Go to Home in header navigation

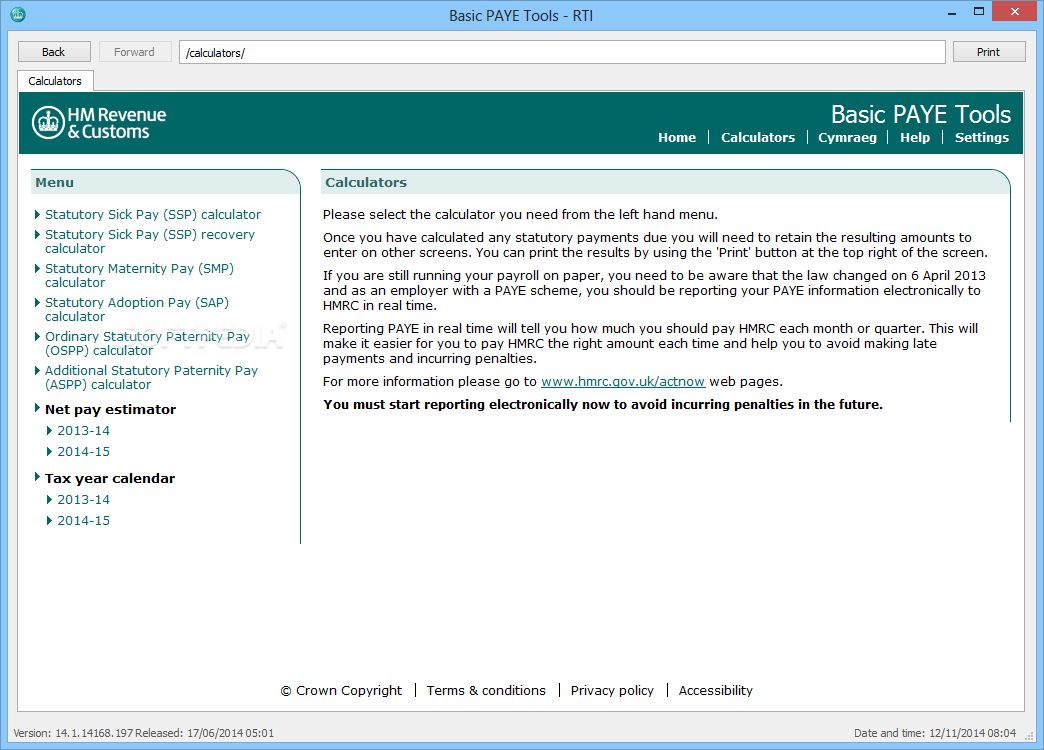(x=677, y=137)
